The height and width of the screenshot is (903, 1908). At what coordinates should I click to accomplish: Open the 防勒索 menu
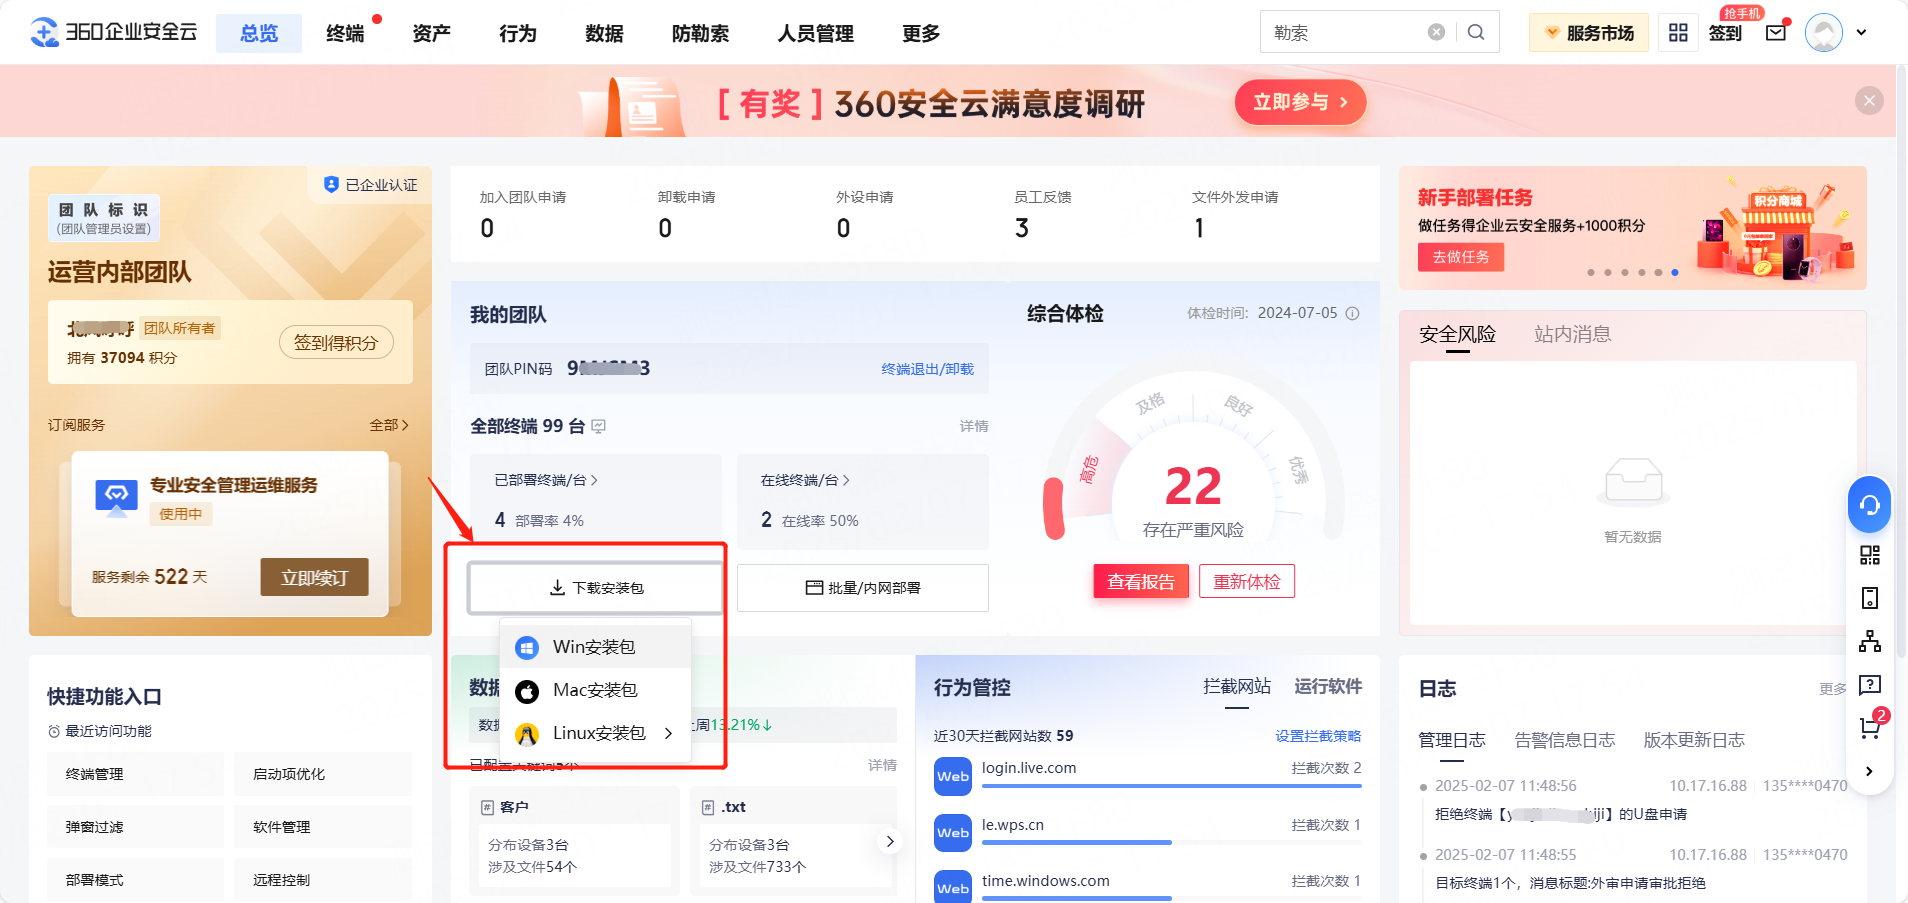pyautogui.click(x=700, y=33)
